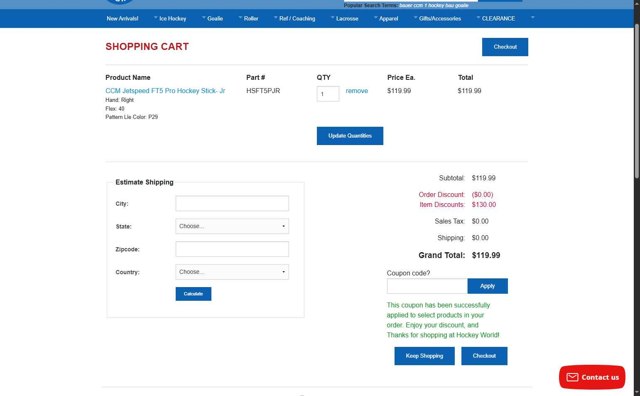Click the Flex: 40 detail text
The height and width of the screenshot is (396, 640).
pyautogui.click(x=115, y=109)
